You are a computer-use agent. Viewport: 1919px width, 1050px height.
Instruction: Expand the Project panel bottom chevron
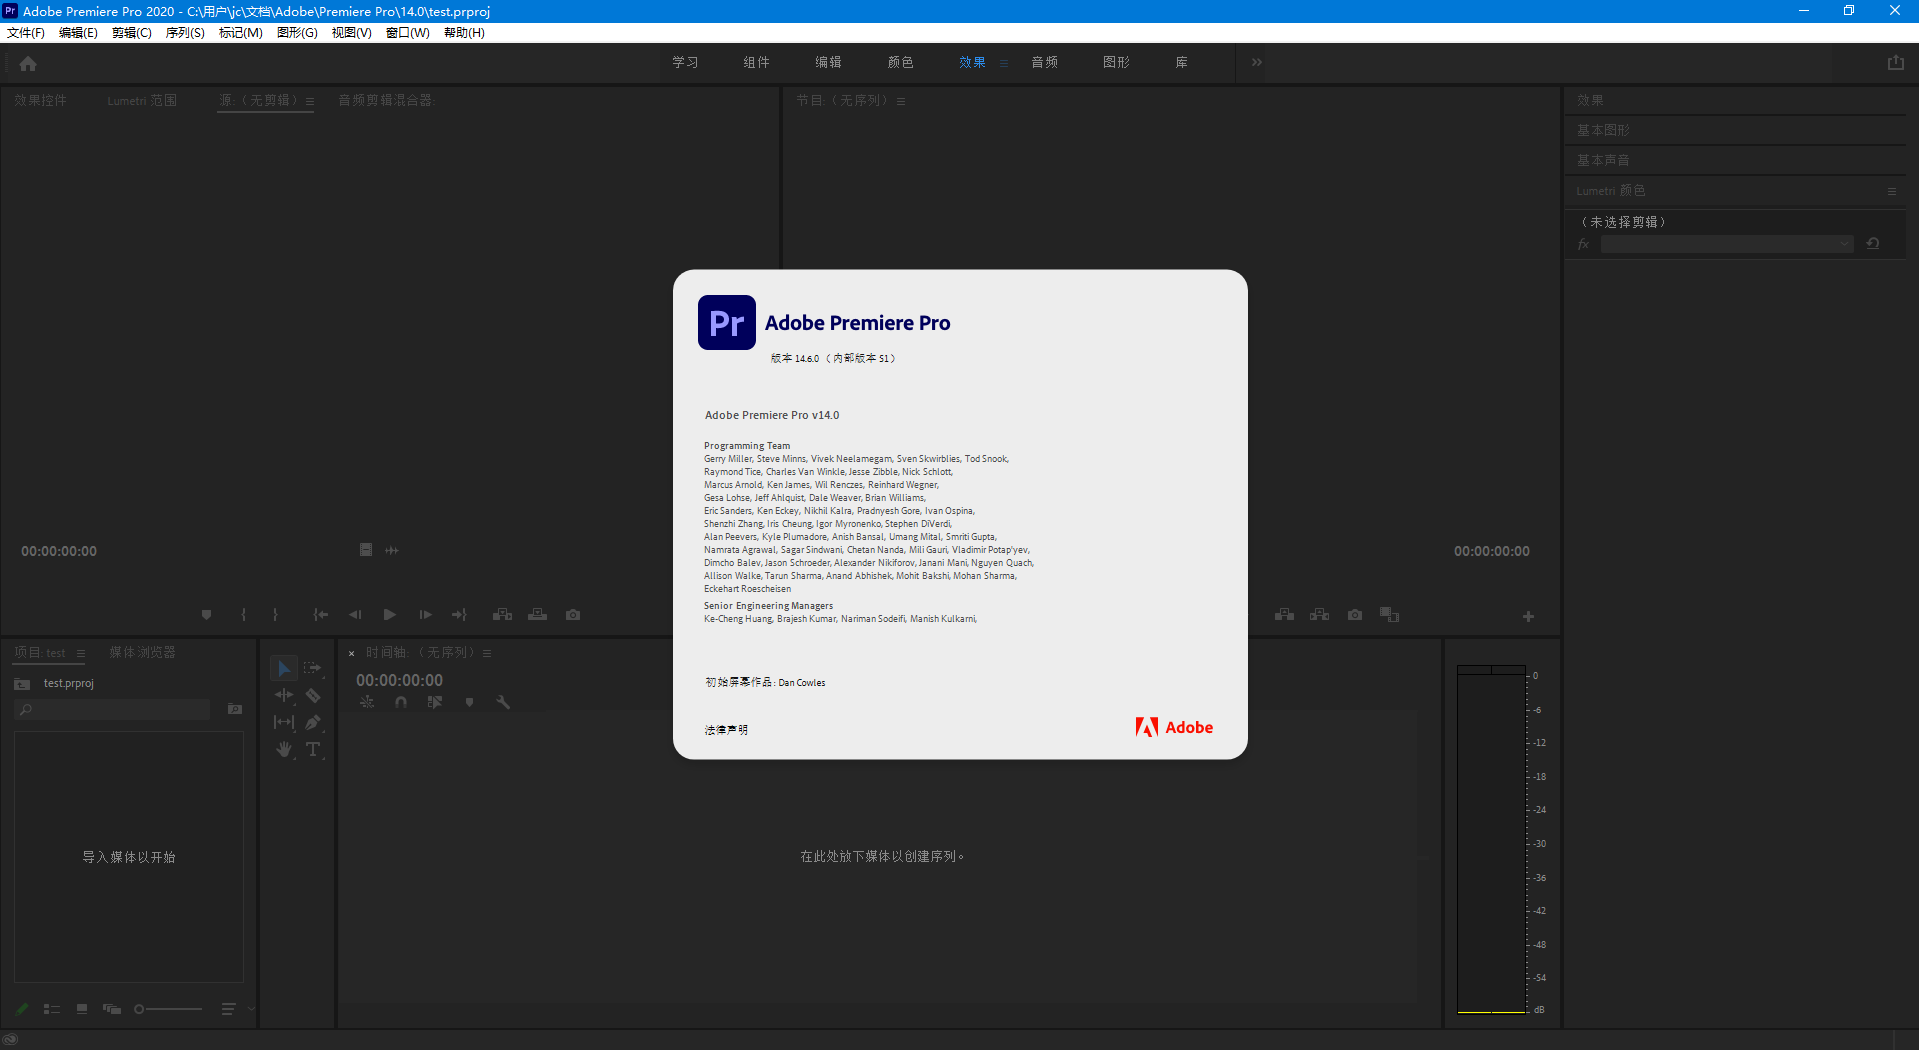point(251,1009)
